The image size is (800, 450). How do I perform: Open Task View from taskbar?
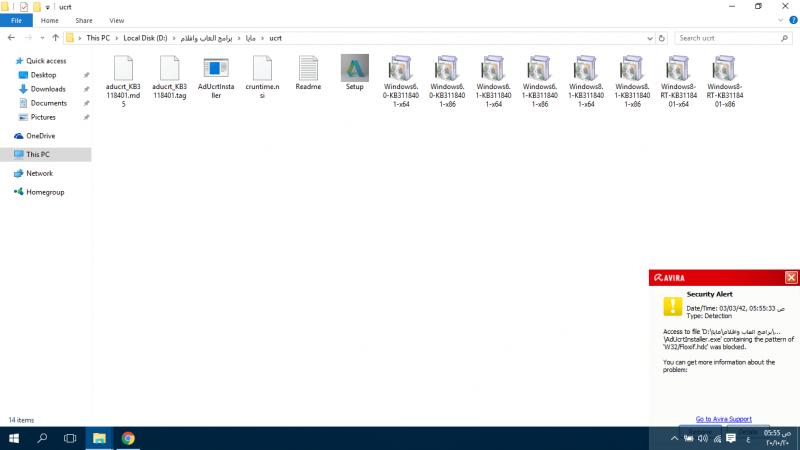tap(70, 438)
